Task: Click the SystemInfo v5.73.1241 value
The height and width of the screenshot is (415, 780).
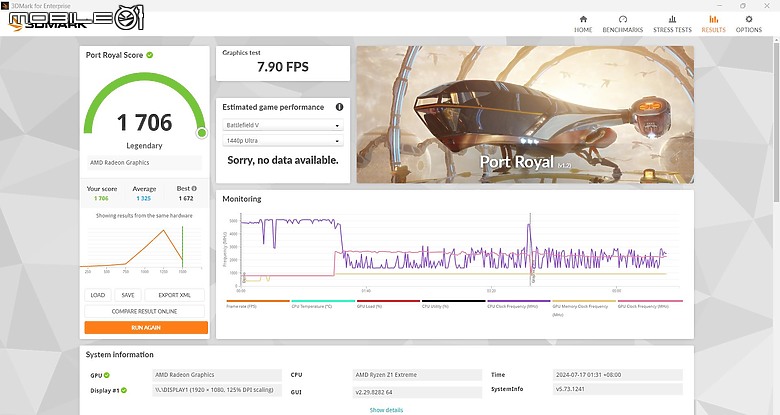Action: point(618,389)
